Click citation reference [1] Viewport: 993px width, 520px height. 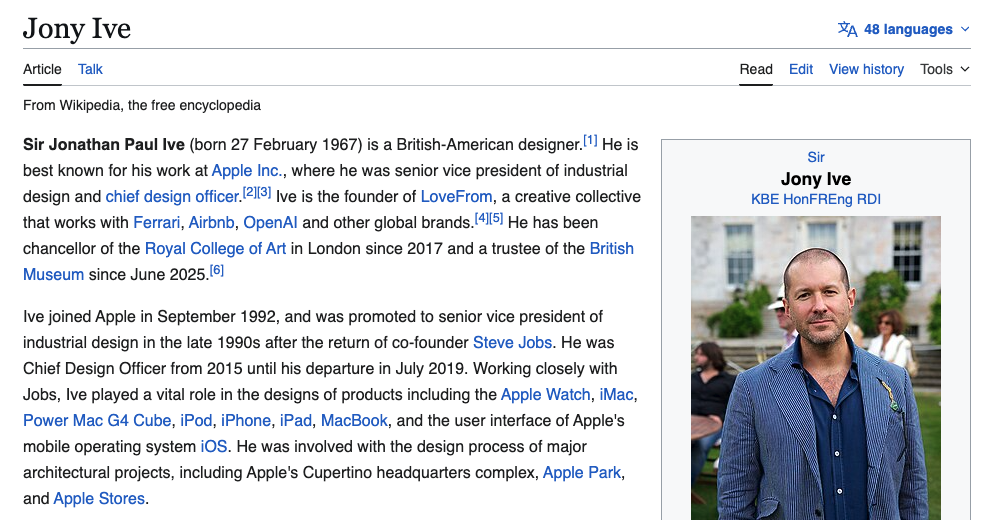coord(590,140)
